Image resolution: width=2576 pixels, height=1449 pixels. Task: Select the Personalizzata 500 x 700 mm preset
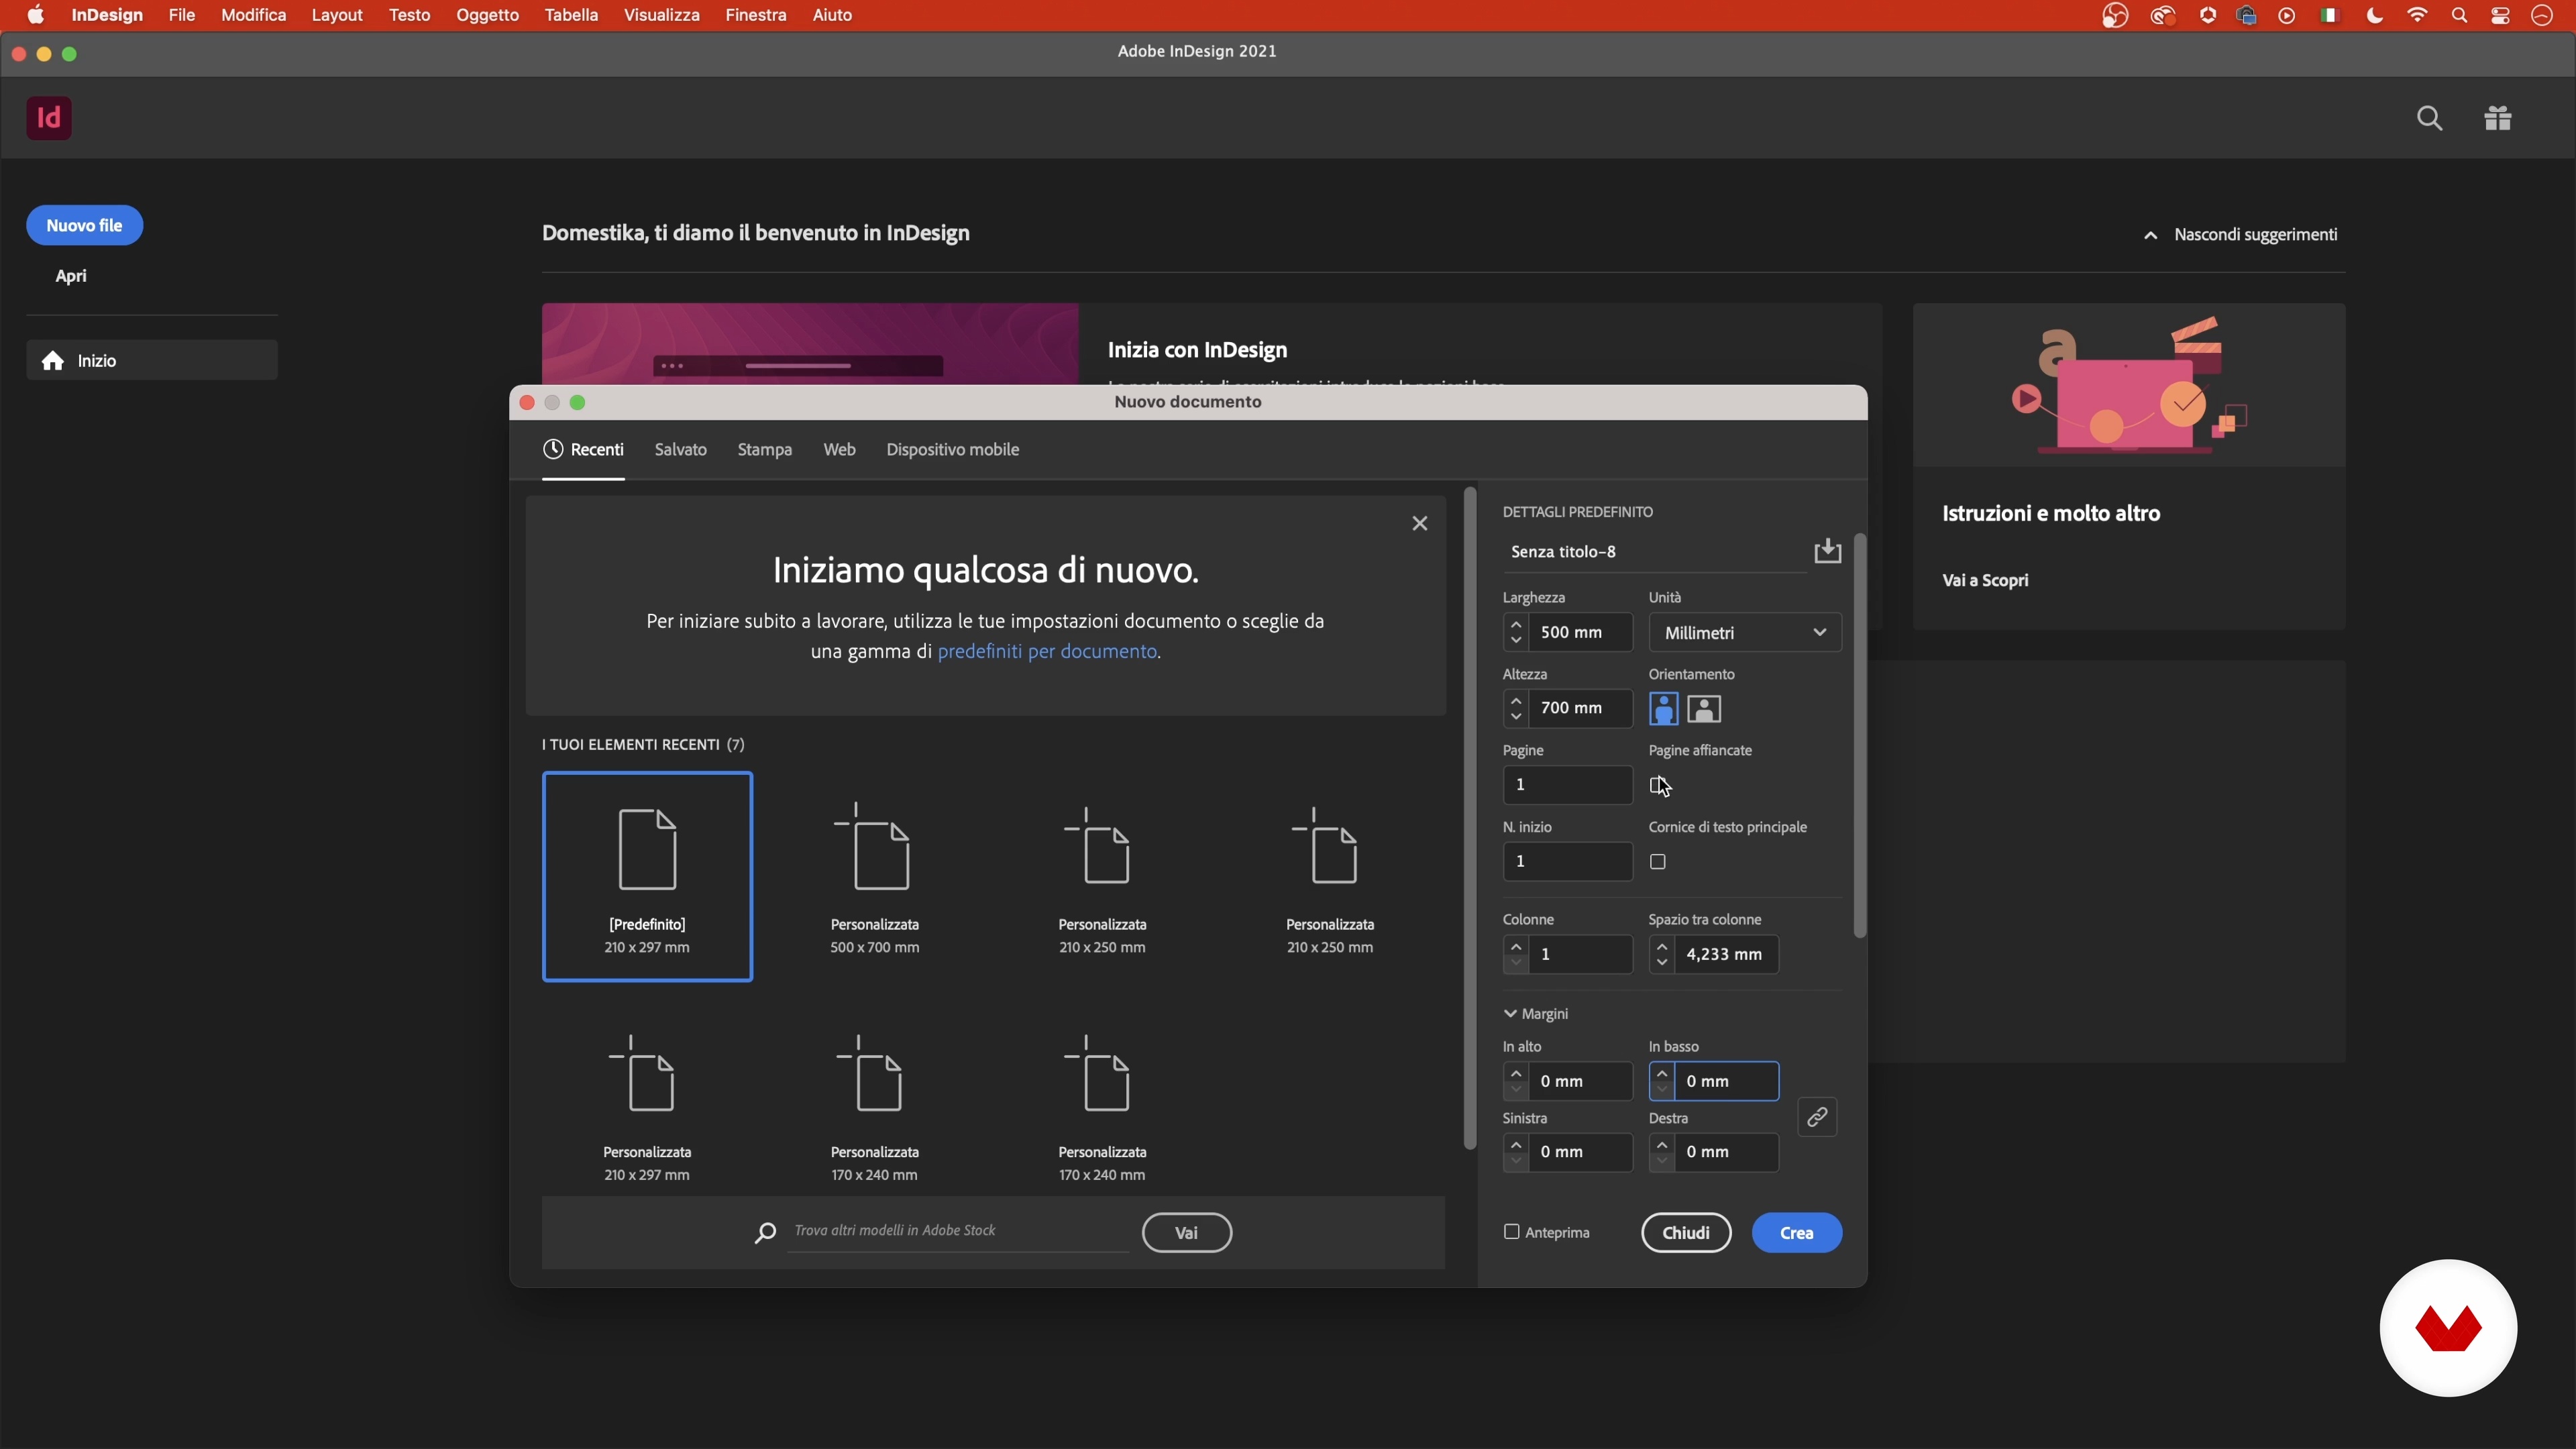(x=874, y=877)
